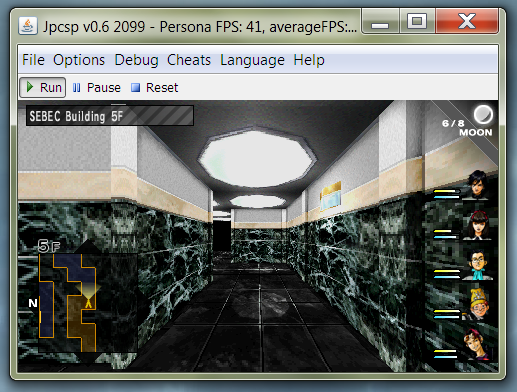This screenshot has height=392, width=517.
Task: Open the Language menu
Action: (252, 60)
